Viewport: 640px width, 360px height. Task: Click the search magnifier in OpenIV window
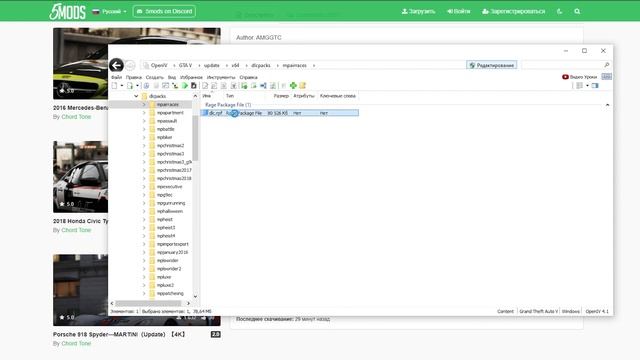coord(607,65)
